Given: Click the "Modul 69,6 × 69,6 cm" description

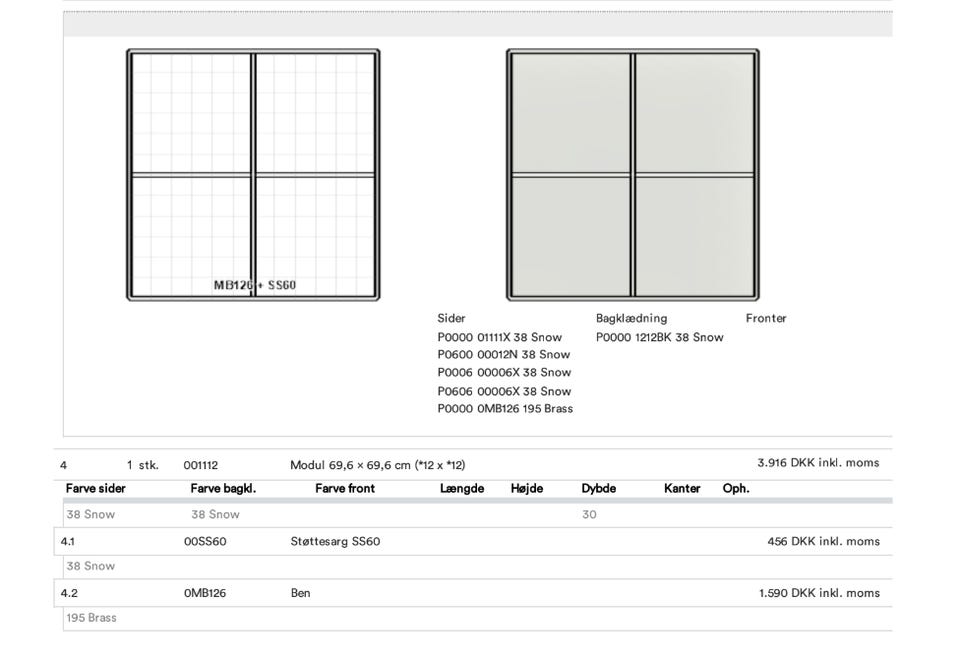Looking at the screenshot, I should pyautogui.click(x=378, y=465).
